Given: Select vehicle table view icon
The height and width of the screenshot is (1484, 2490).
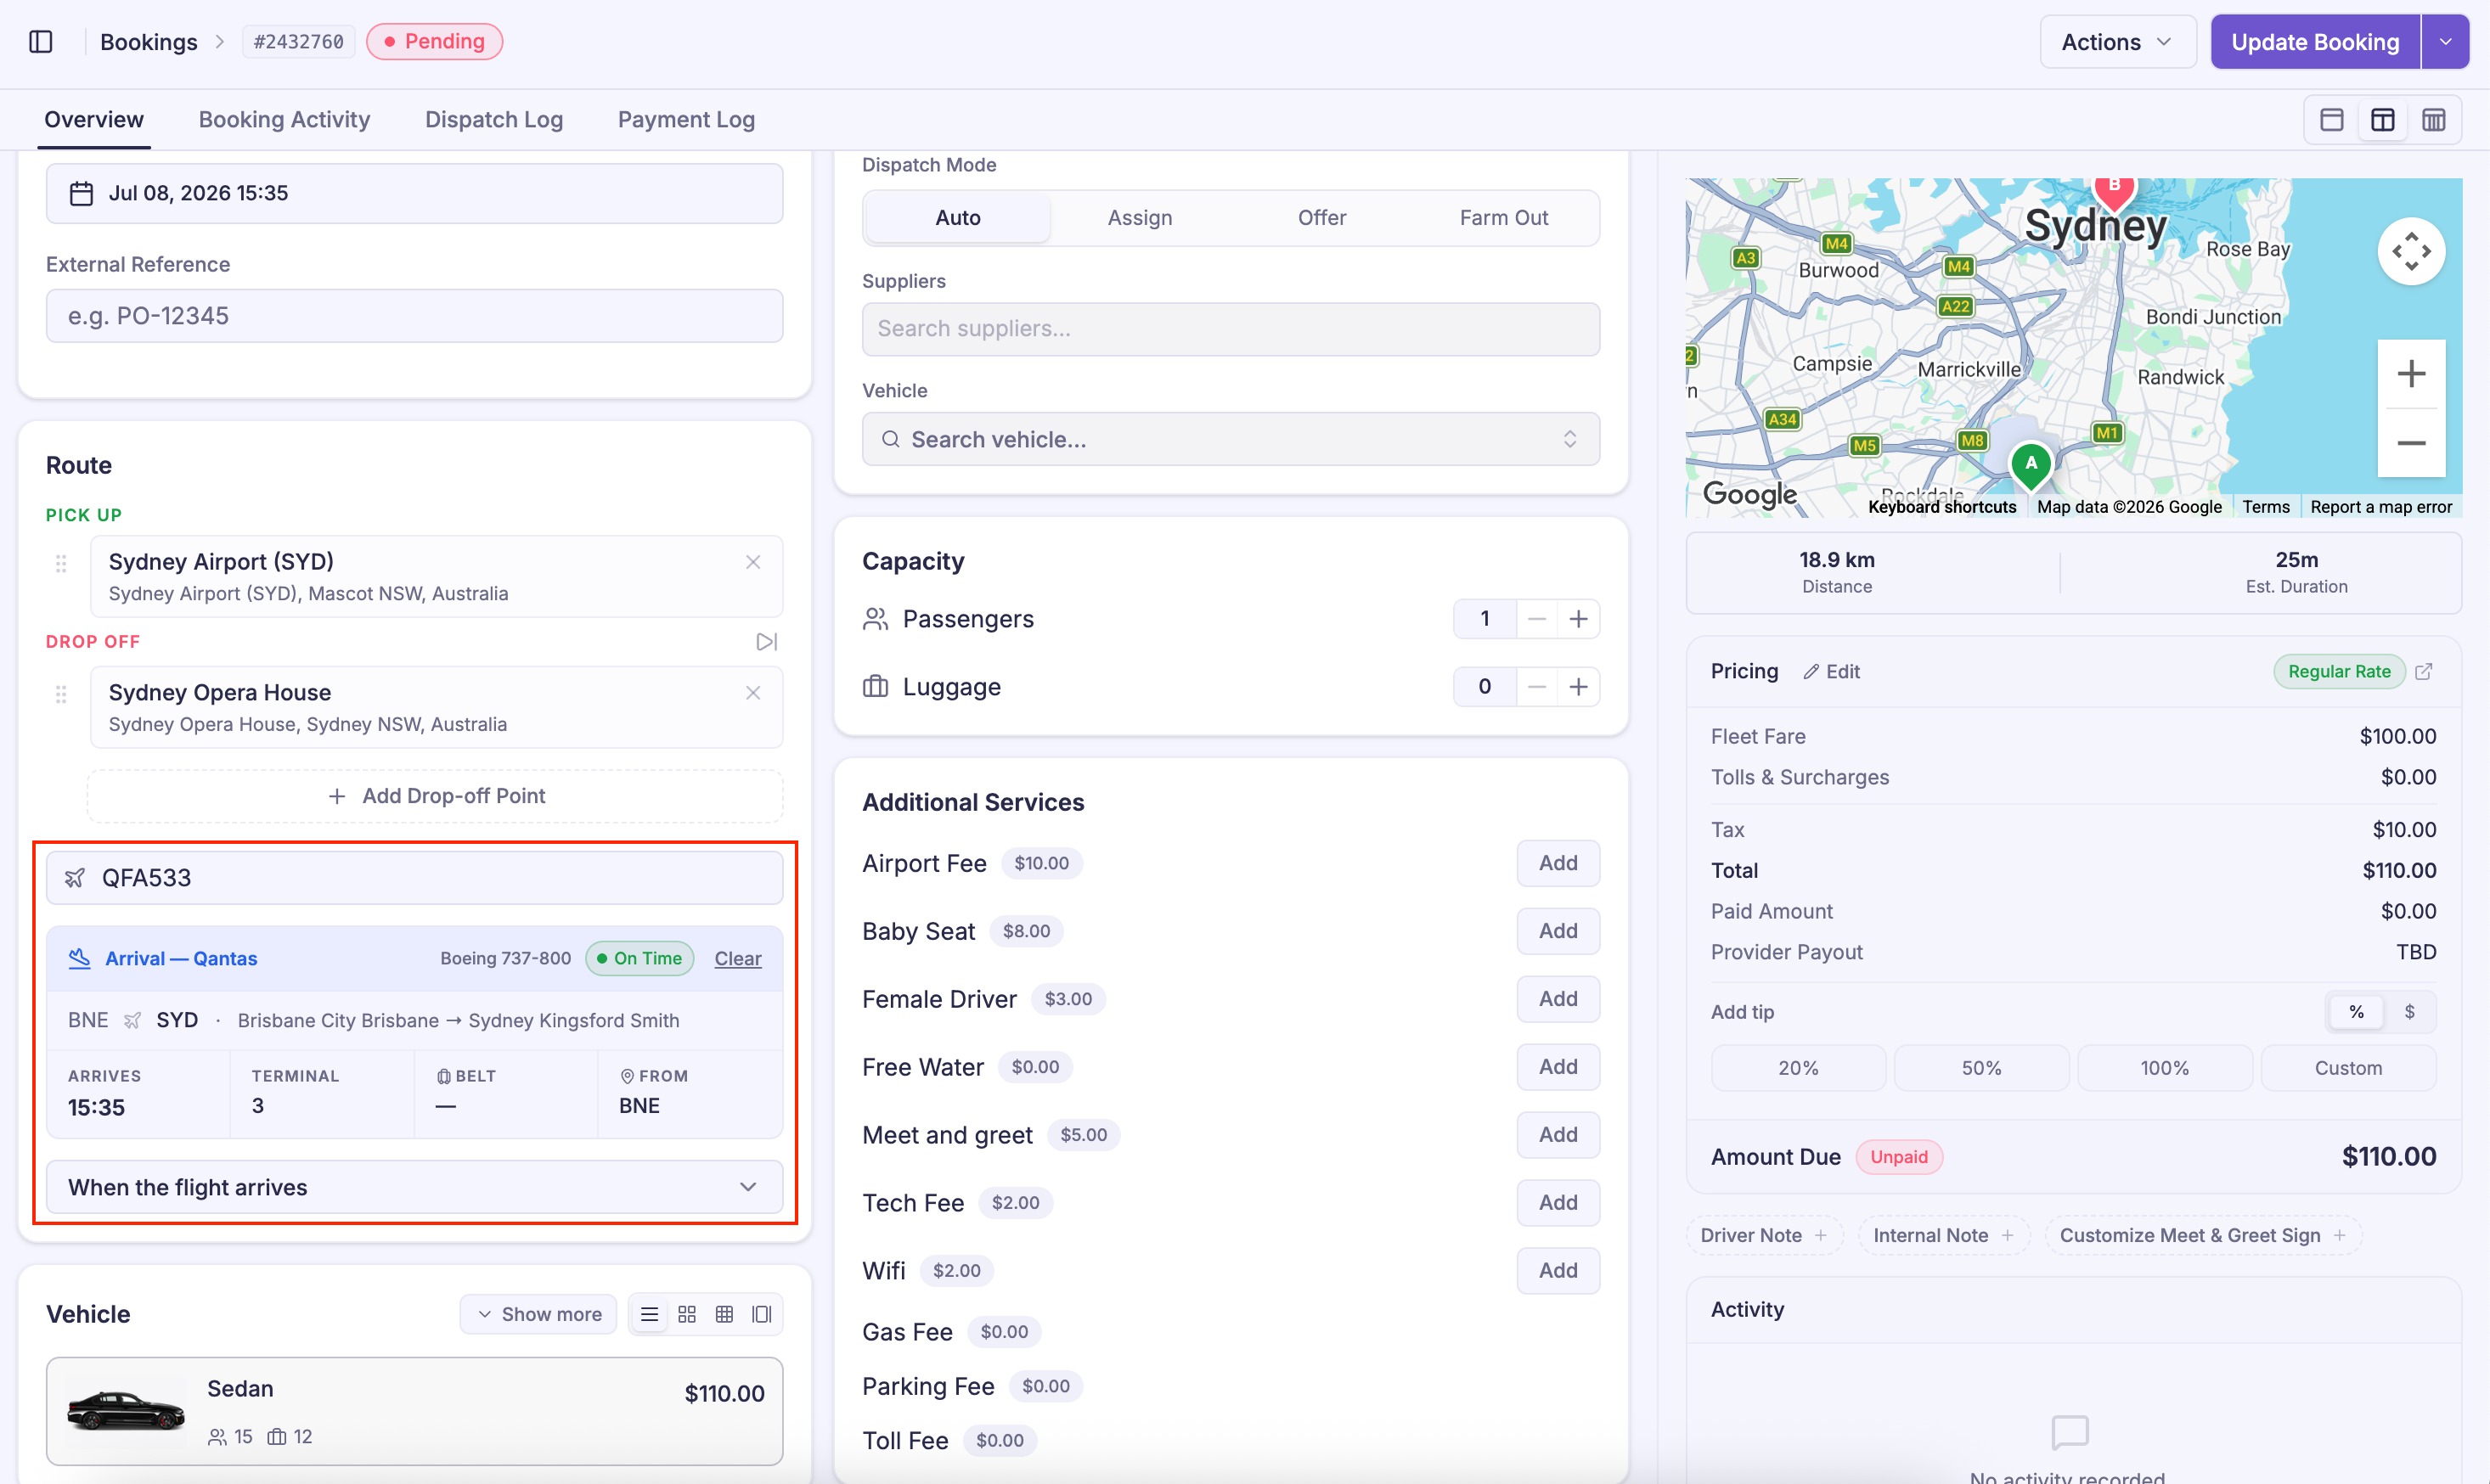Looking at the screenshot, I should pyautogui.click(x=724, y=1314).
